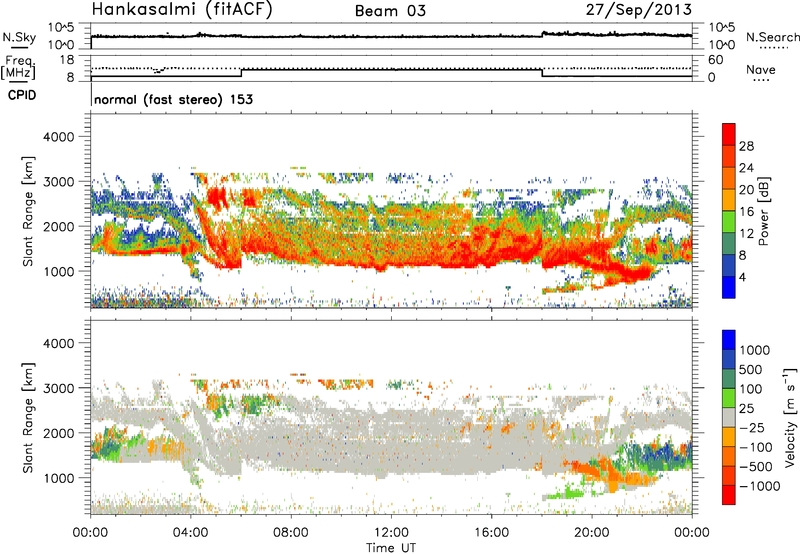Select the 'Freq. [MHz]' axis label
Image resolution: width=800 pixels, height=554 pixels.
point(19,68)
